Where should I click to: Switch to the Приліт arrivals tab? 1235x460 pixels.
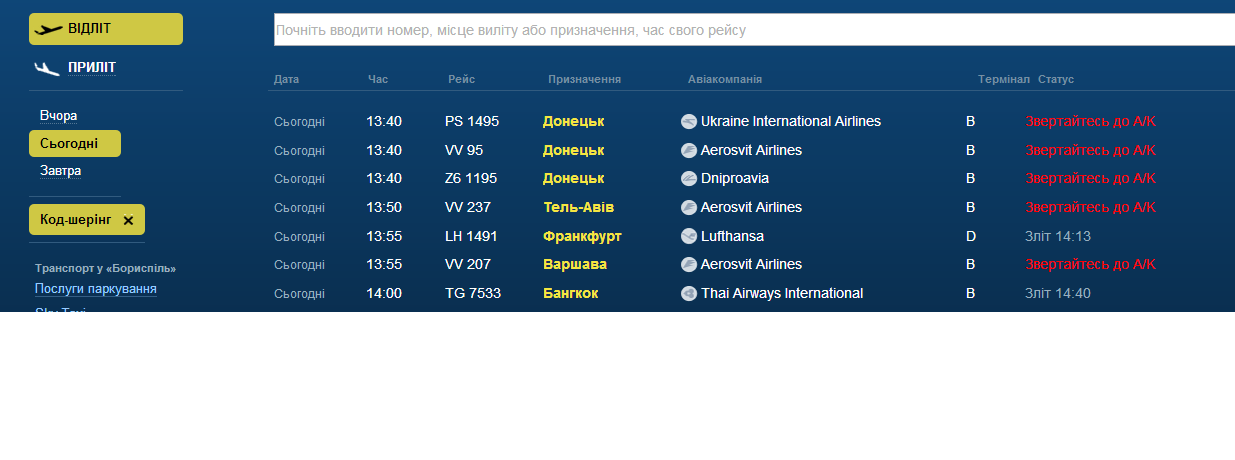92,68
